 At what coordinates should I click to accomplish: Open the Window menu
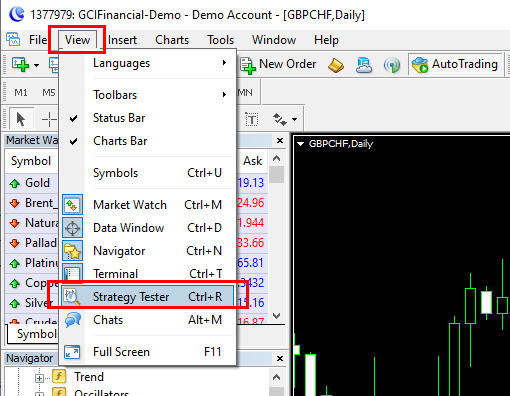point(274,40)
